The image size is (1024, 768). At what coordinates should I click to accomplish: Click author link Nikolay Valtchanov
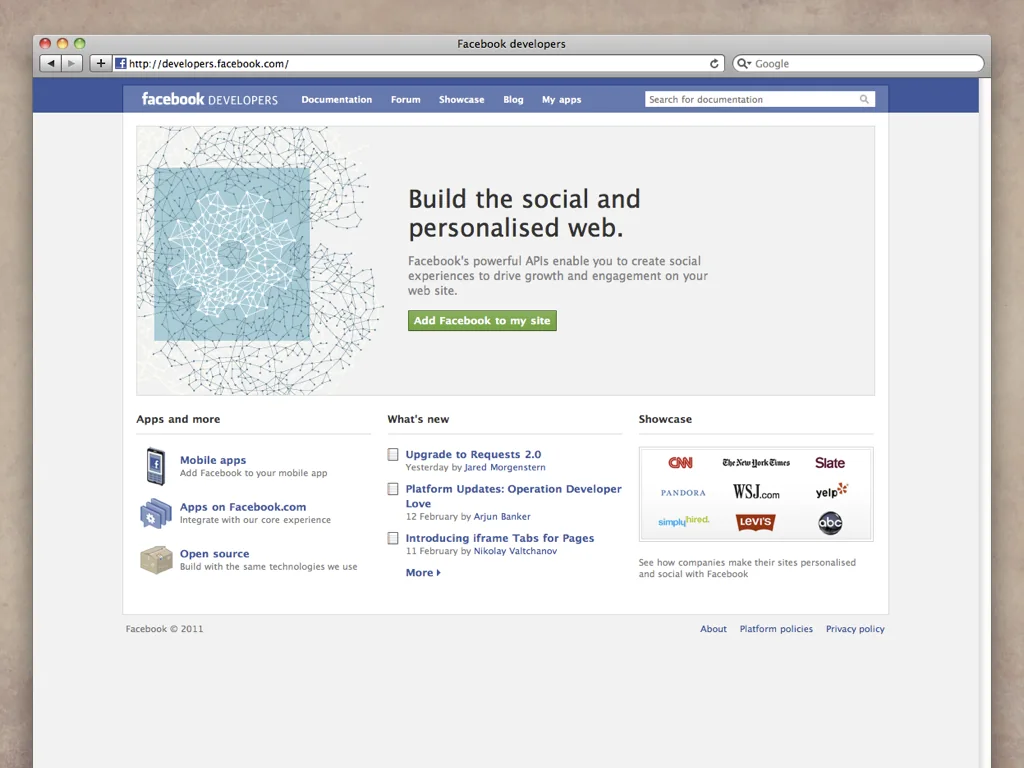pyautogui.click(x=515, y=551)
